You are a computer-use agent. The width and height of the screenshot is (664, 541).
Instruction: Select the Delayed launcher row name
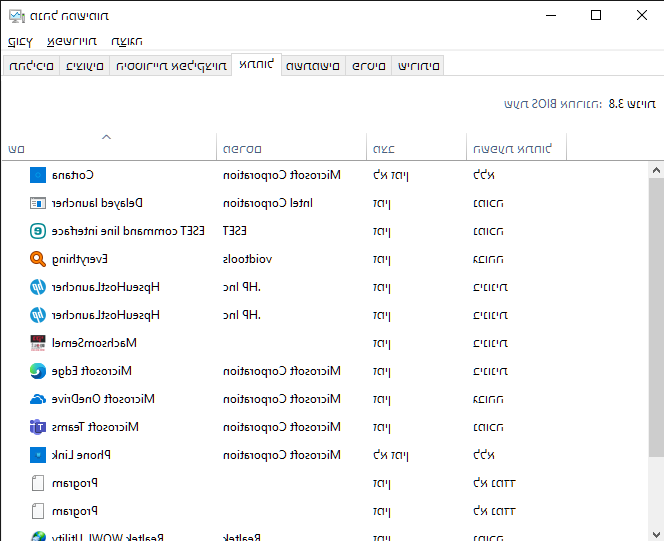[x=97, y=203]
